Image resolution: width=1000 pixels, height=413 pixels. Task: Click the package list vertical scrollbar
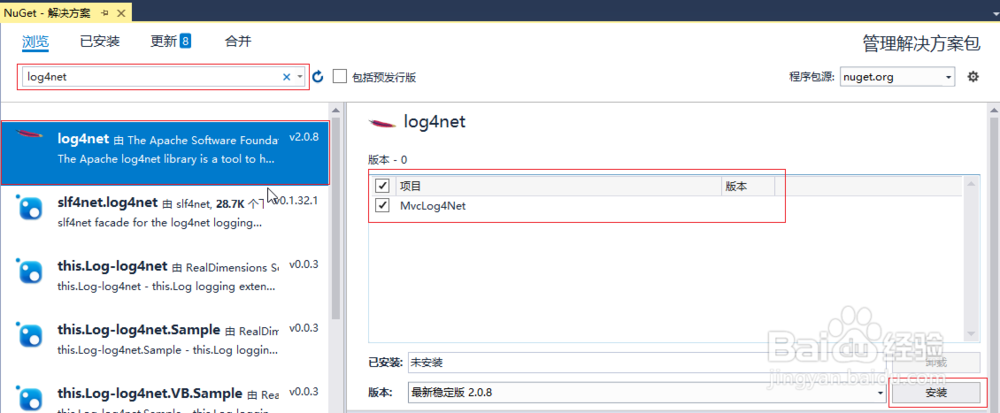point(335,217)
